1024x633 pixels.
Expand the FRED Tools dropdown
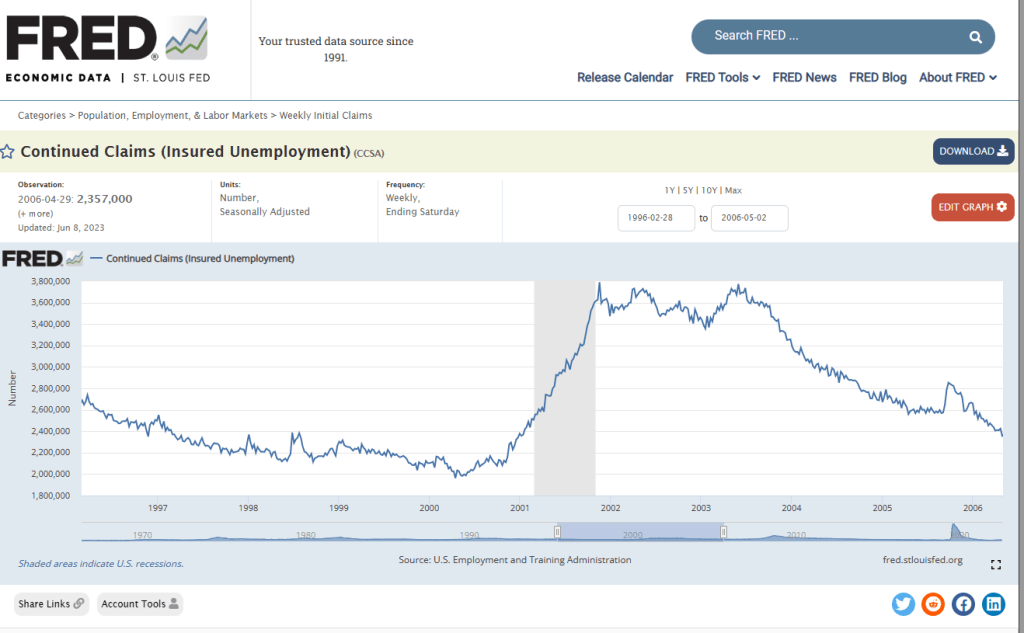tap(722, 77)
